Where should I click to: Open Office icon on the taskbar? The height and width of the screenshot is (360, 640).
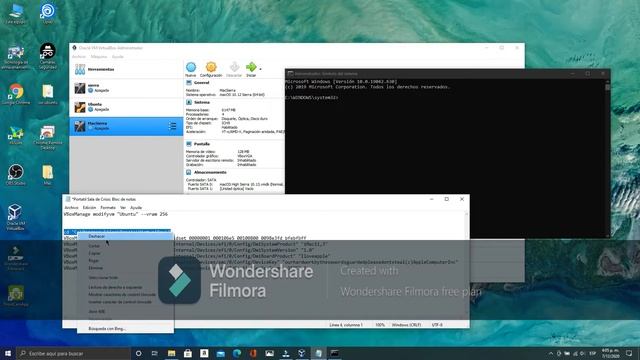[x=253, y=353]
